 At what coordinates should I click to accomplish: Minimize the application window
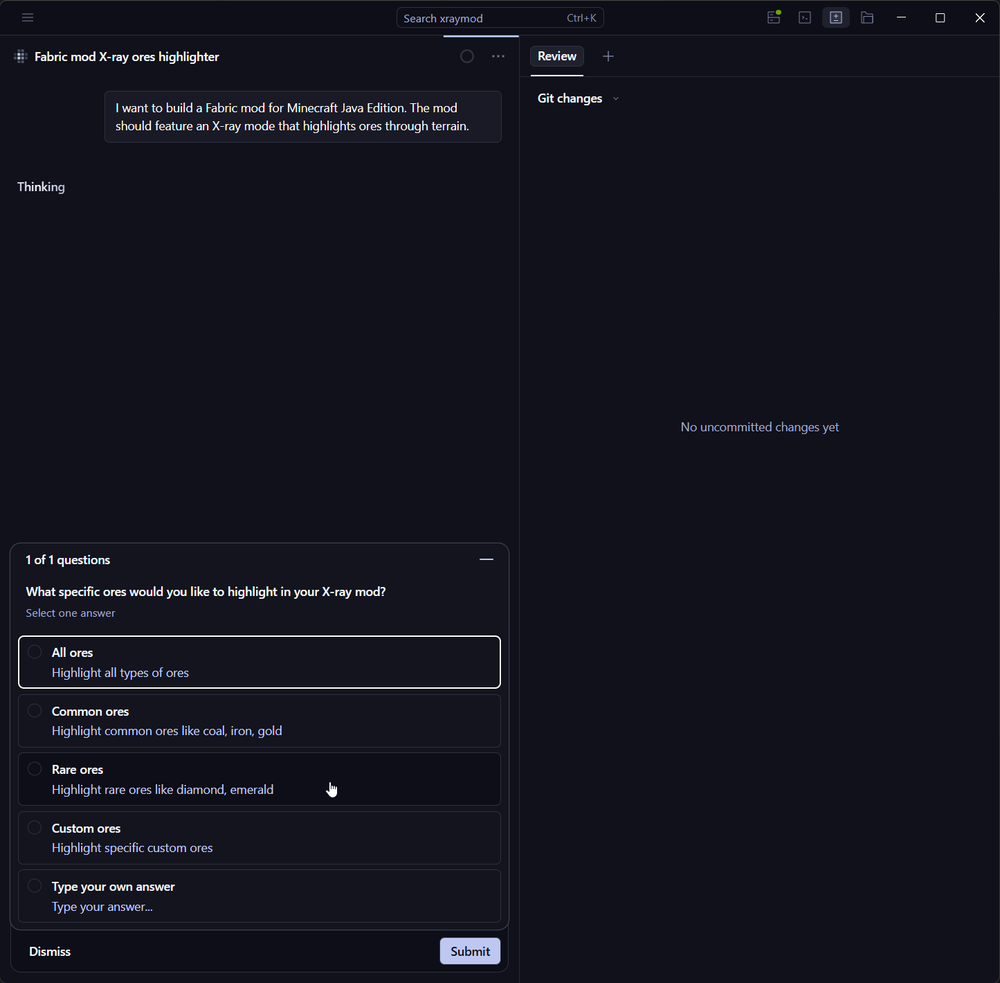point(901,18)
